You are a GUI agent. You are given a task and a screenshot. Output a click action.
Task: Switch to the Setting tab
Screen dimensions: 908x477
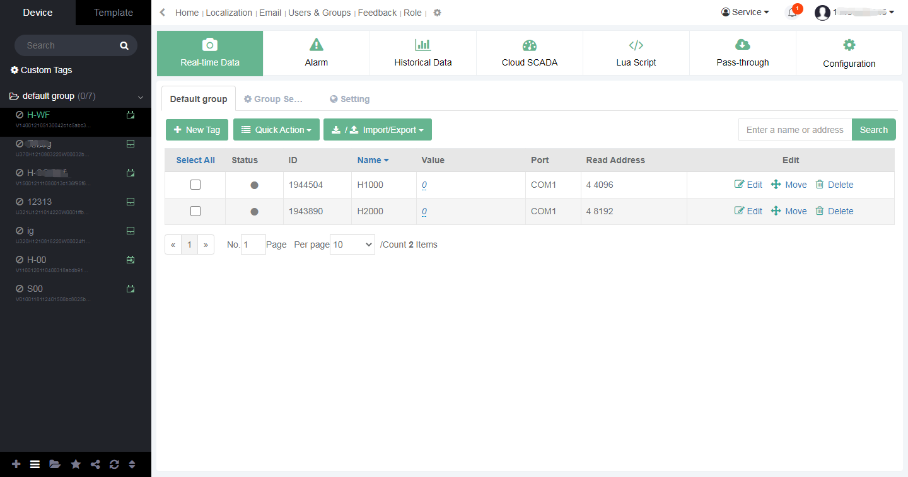[349, 99]
